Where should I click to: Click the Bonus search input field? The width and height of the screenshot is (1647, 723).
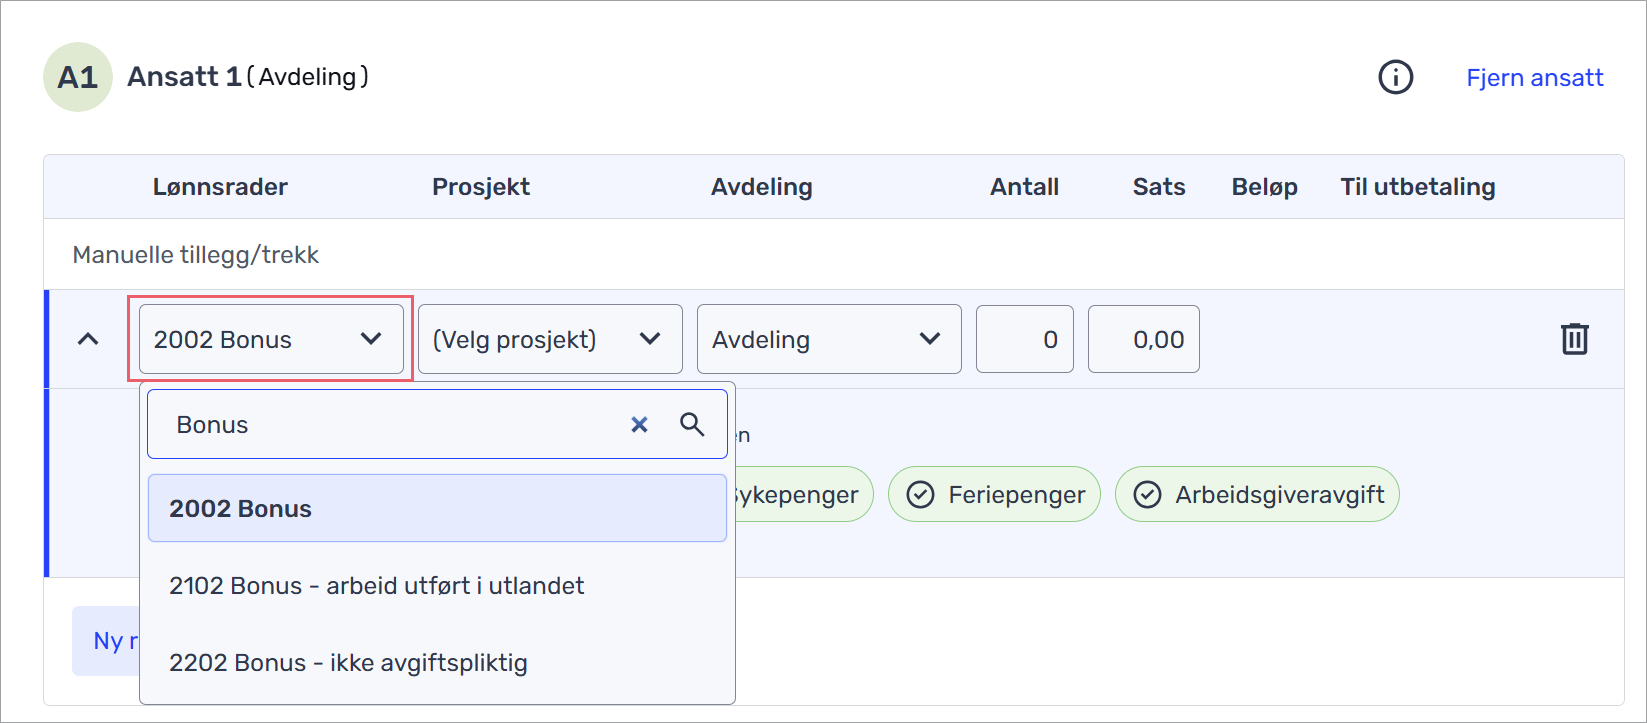(x=390, y=425)
